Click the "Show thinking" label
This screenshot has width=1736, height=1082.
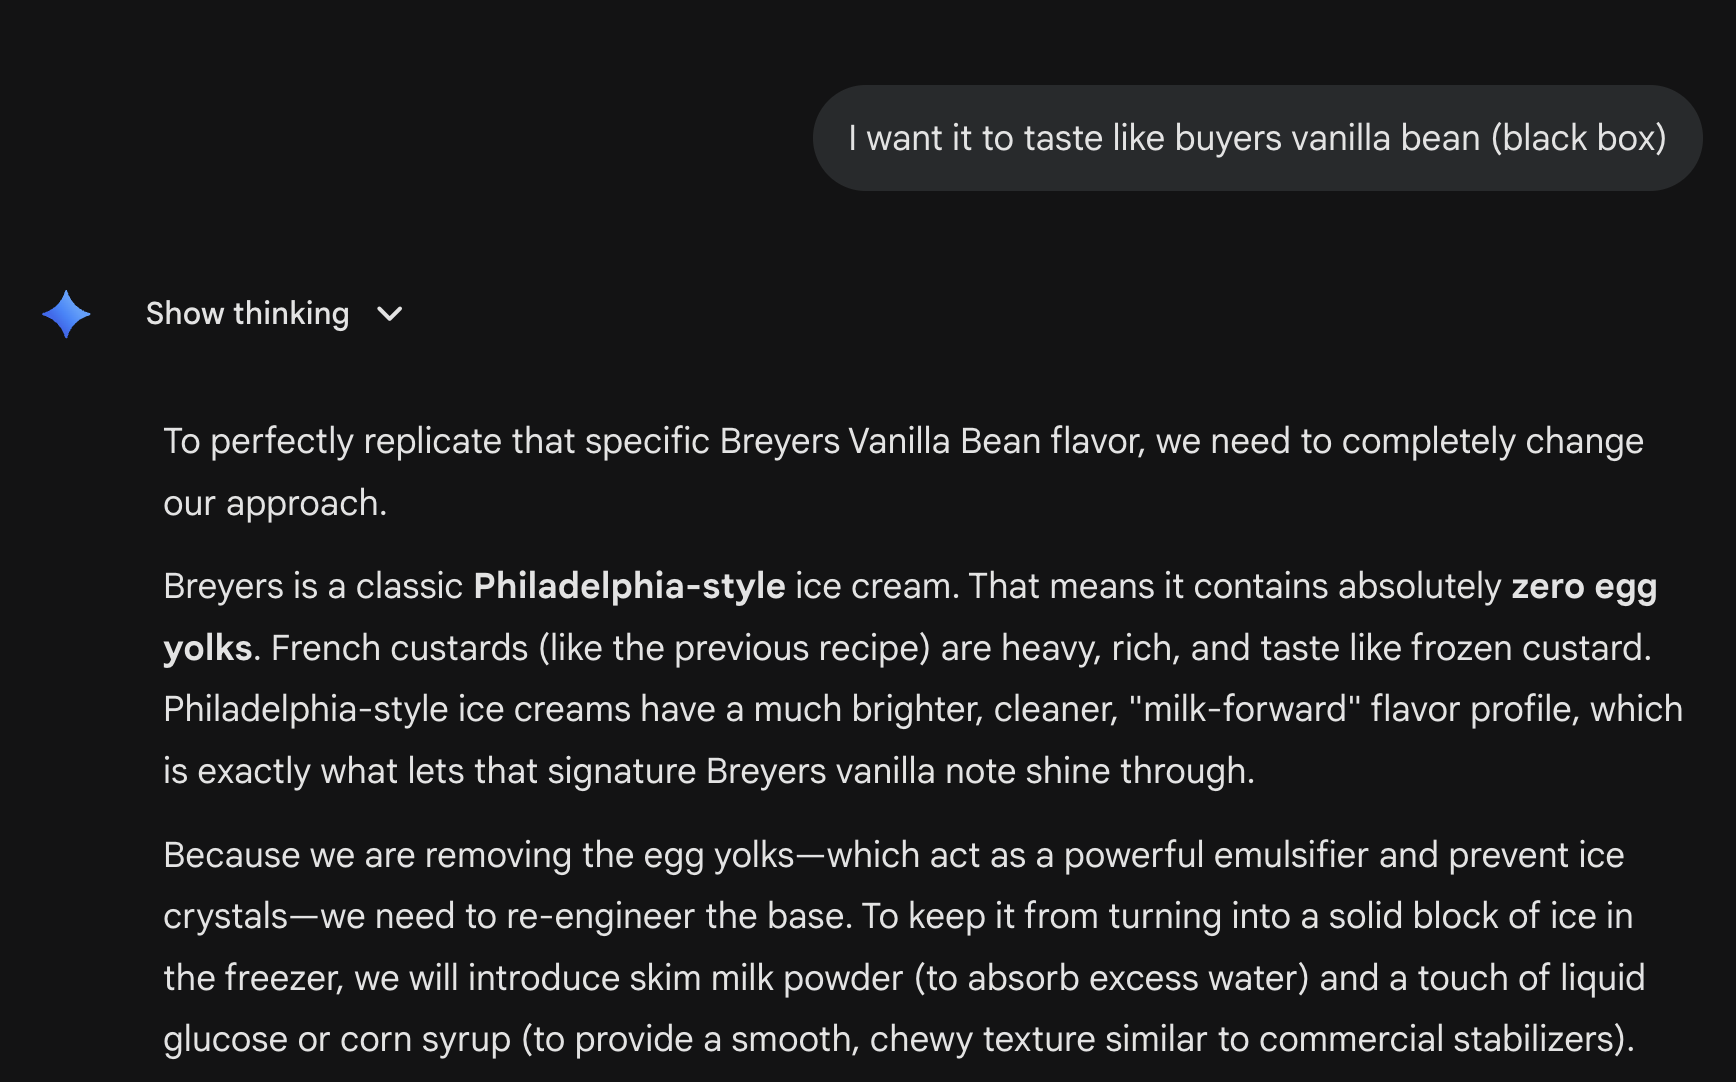coord(247,314)
